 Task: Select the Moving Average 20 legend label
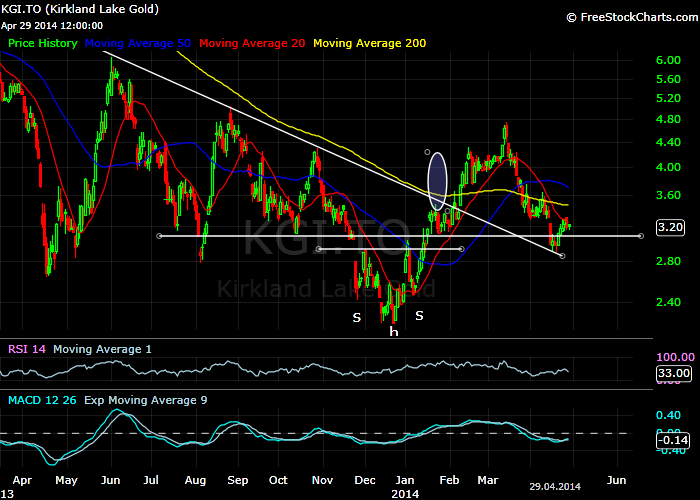point(252,43)
